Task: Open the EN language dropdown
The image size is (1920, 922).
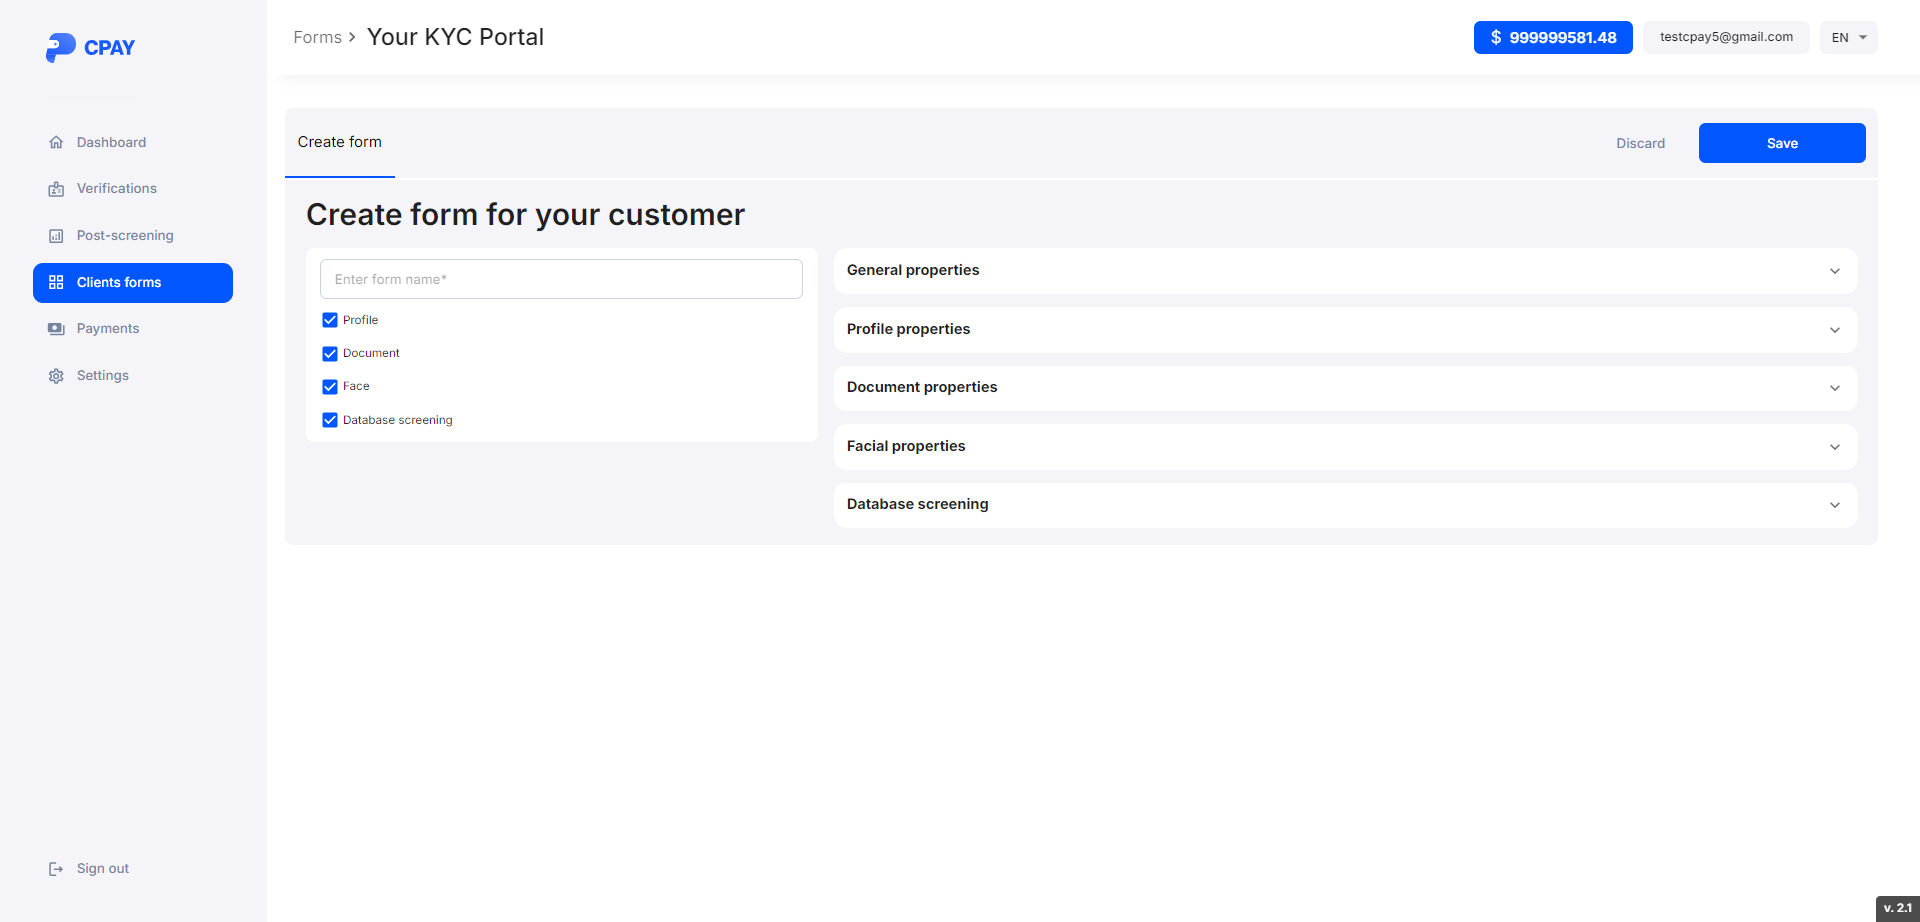Action: [x=1848, y=38]
